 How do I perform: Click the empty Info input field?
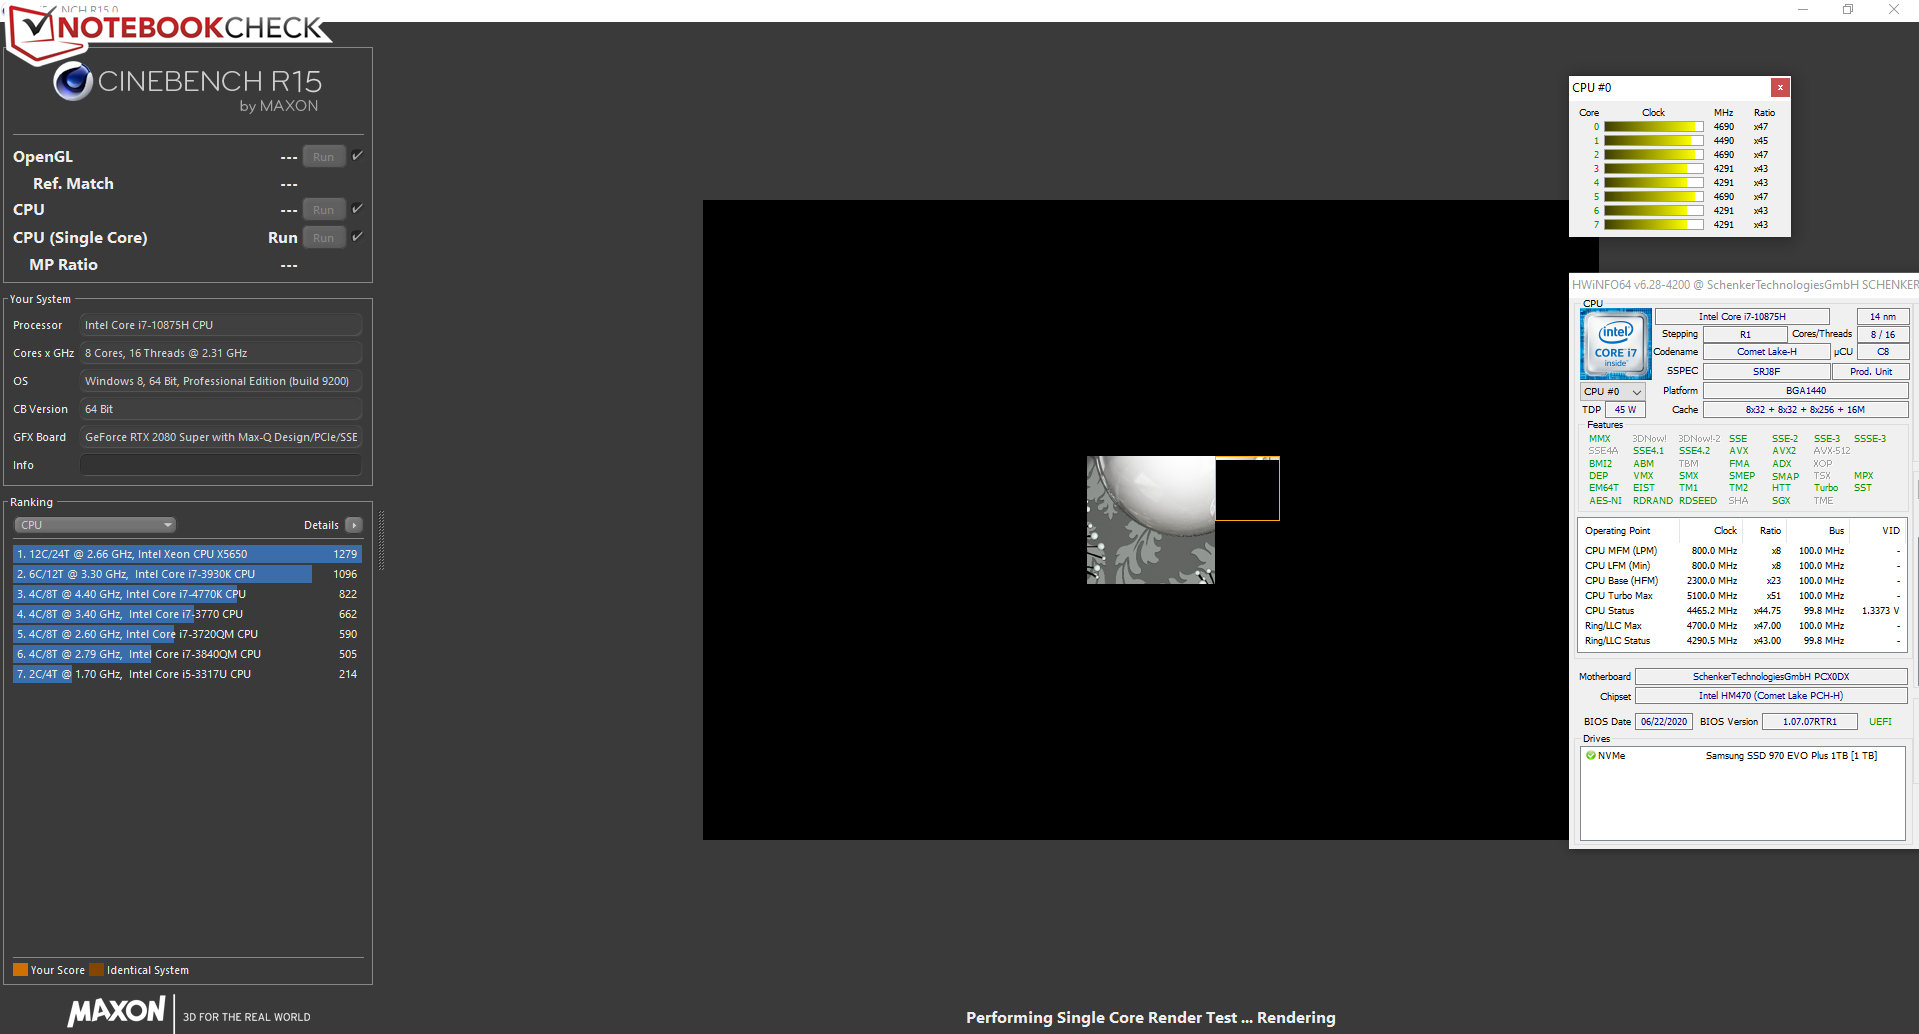click(x=221, y=465)
